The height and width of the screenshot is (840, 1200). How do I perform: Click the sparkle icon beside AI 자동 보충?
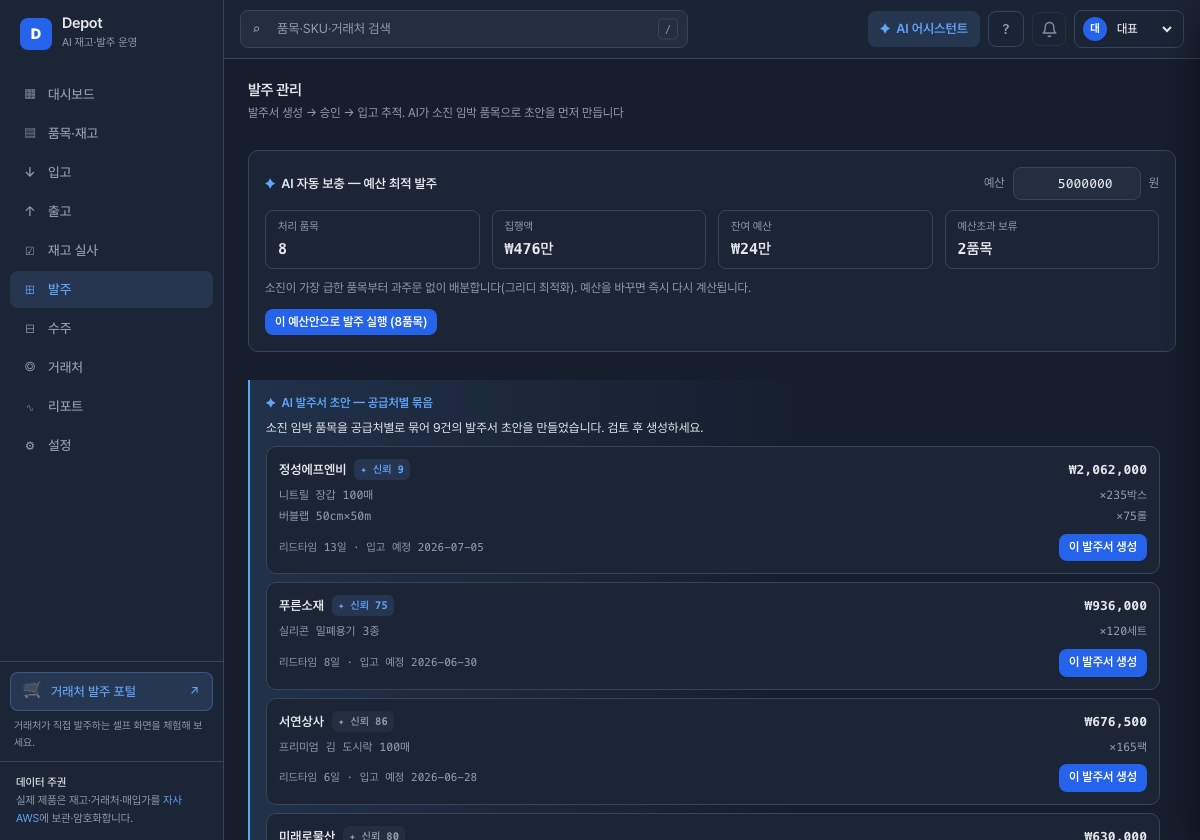[x=270, y=183]
